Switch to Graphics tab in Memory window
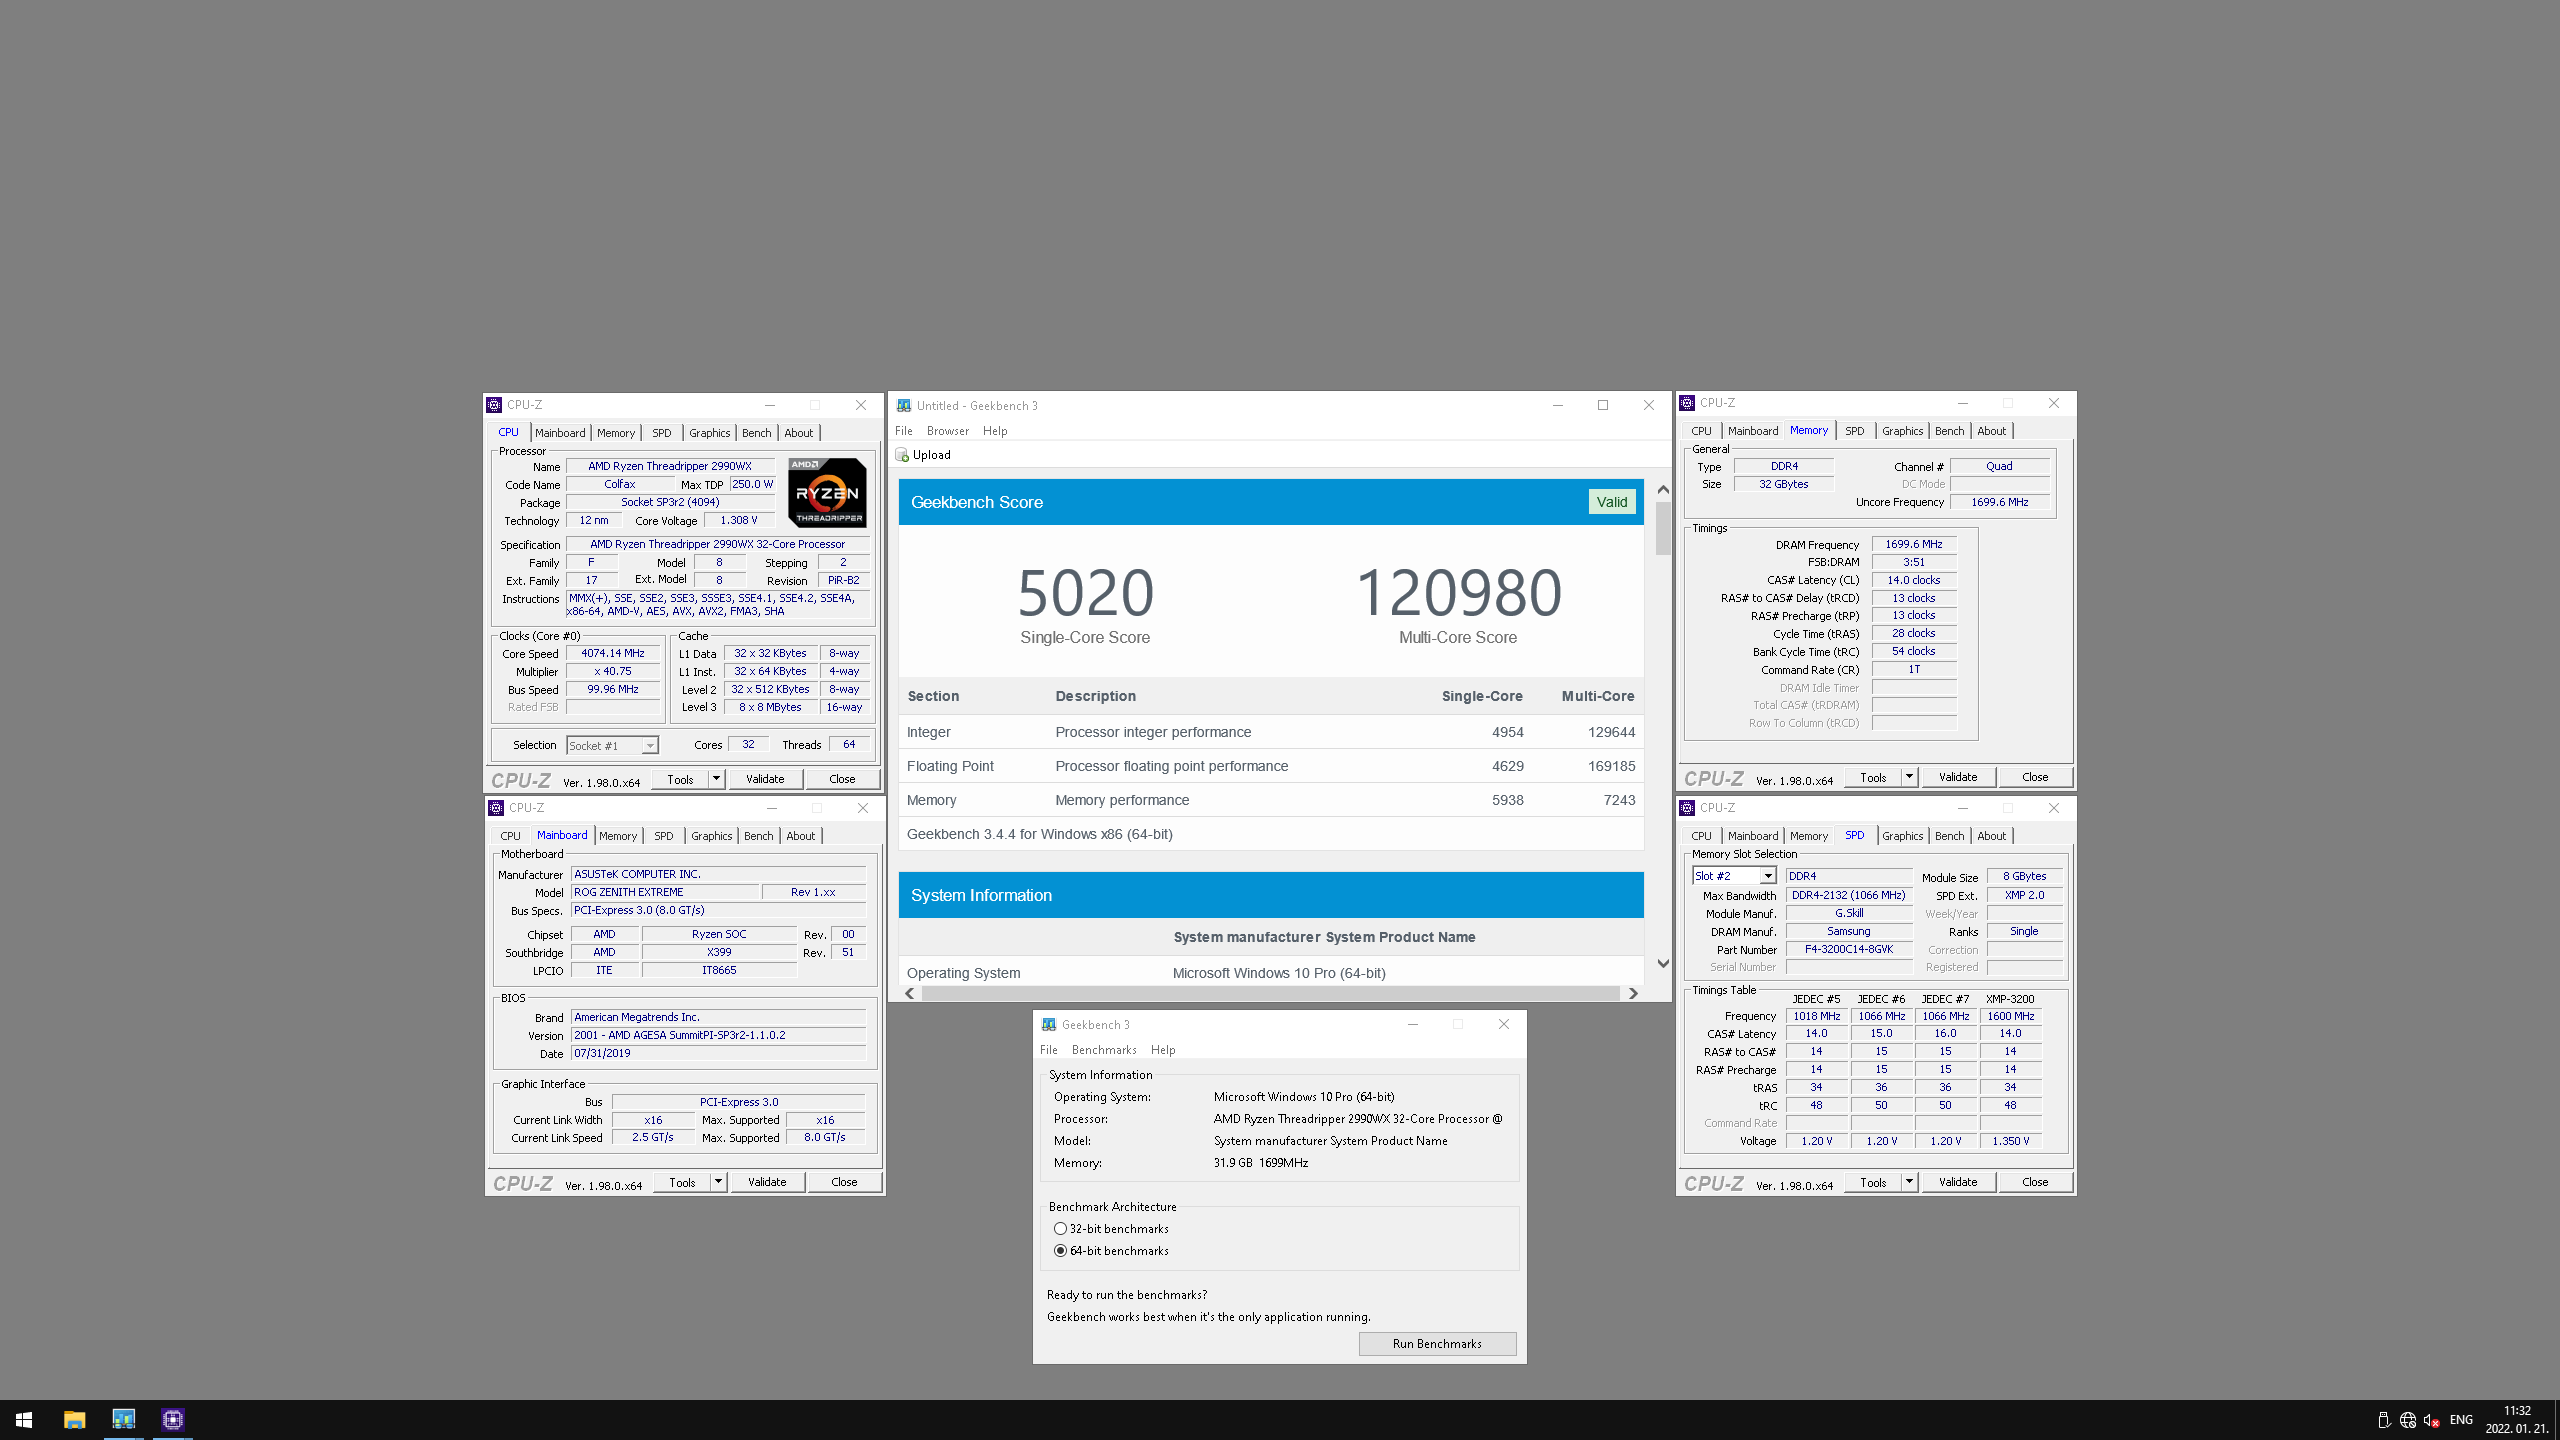The image size is (2560, 1440). [1902, 431]
